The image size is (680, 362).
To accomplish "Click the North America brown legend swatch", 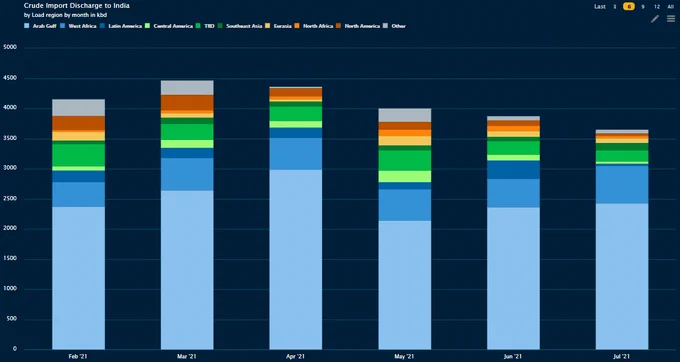I will click(339, 26).
